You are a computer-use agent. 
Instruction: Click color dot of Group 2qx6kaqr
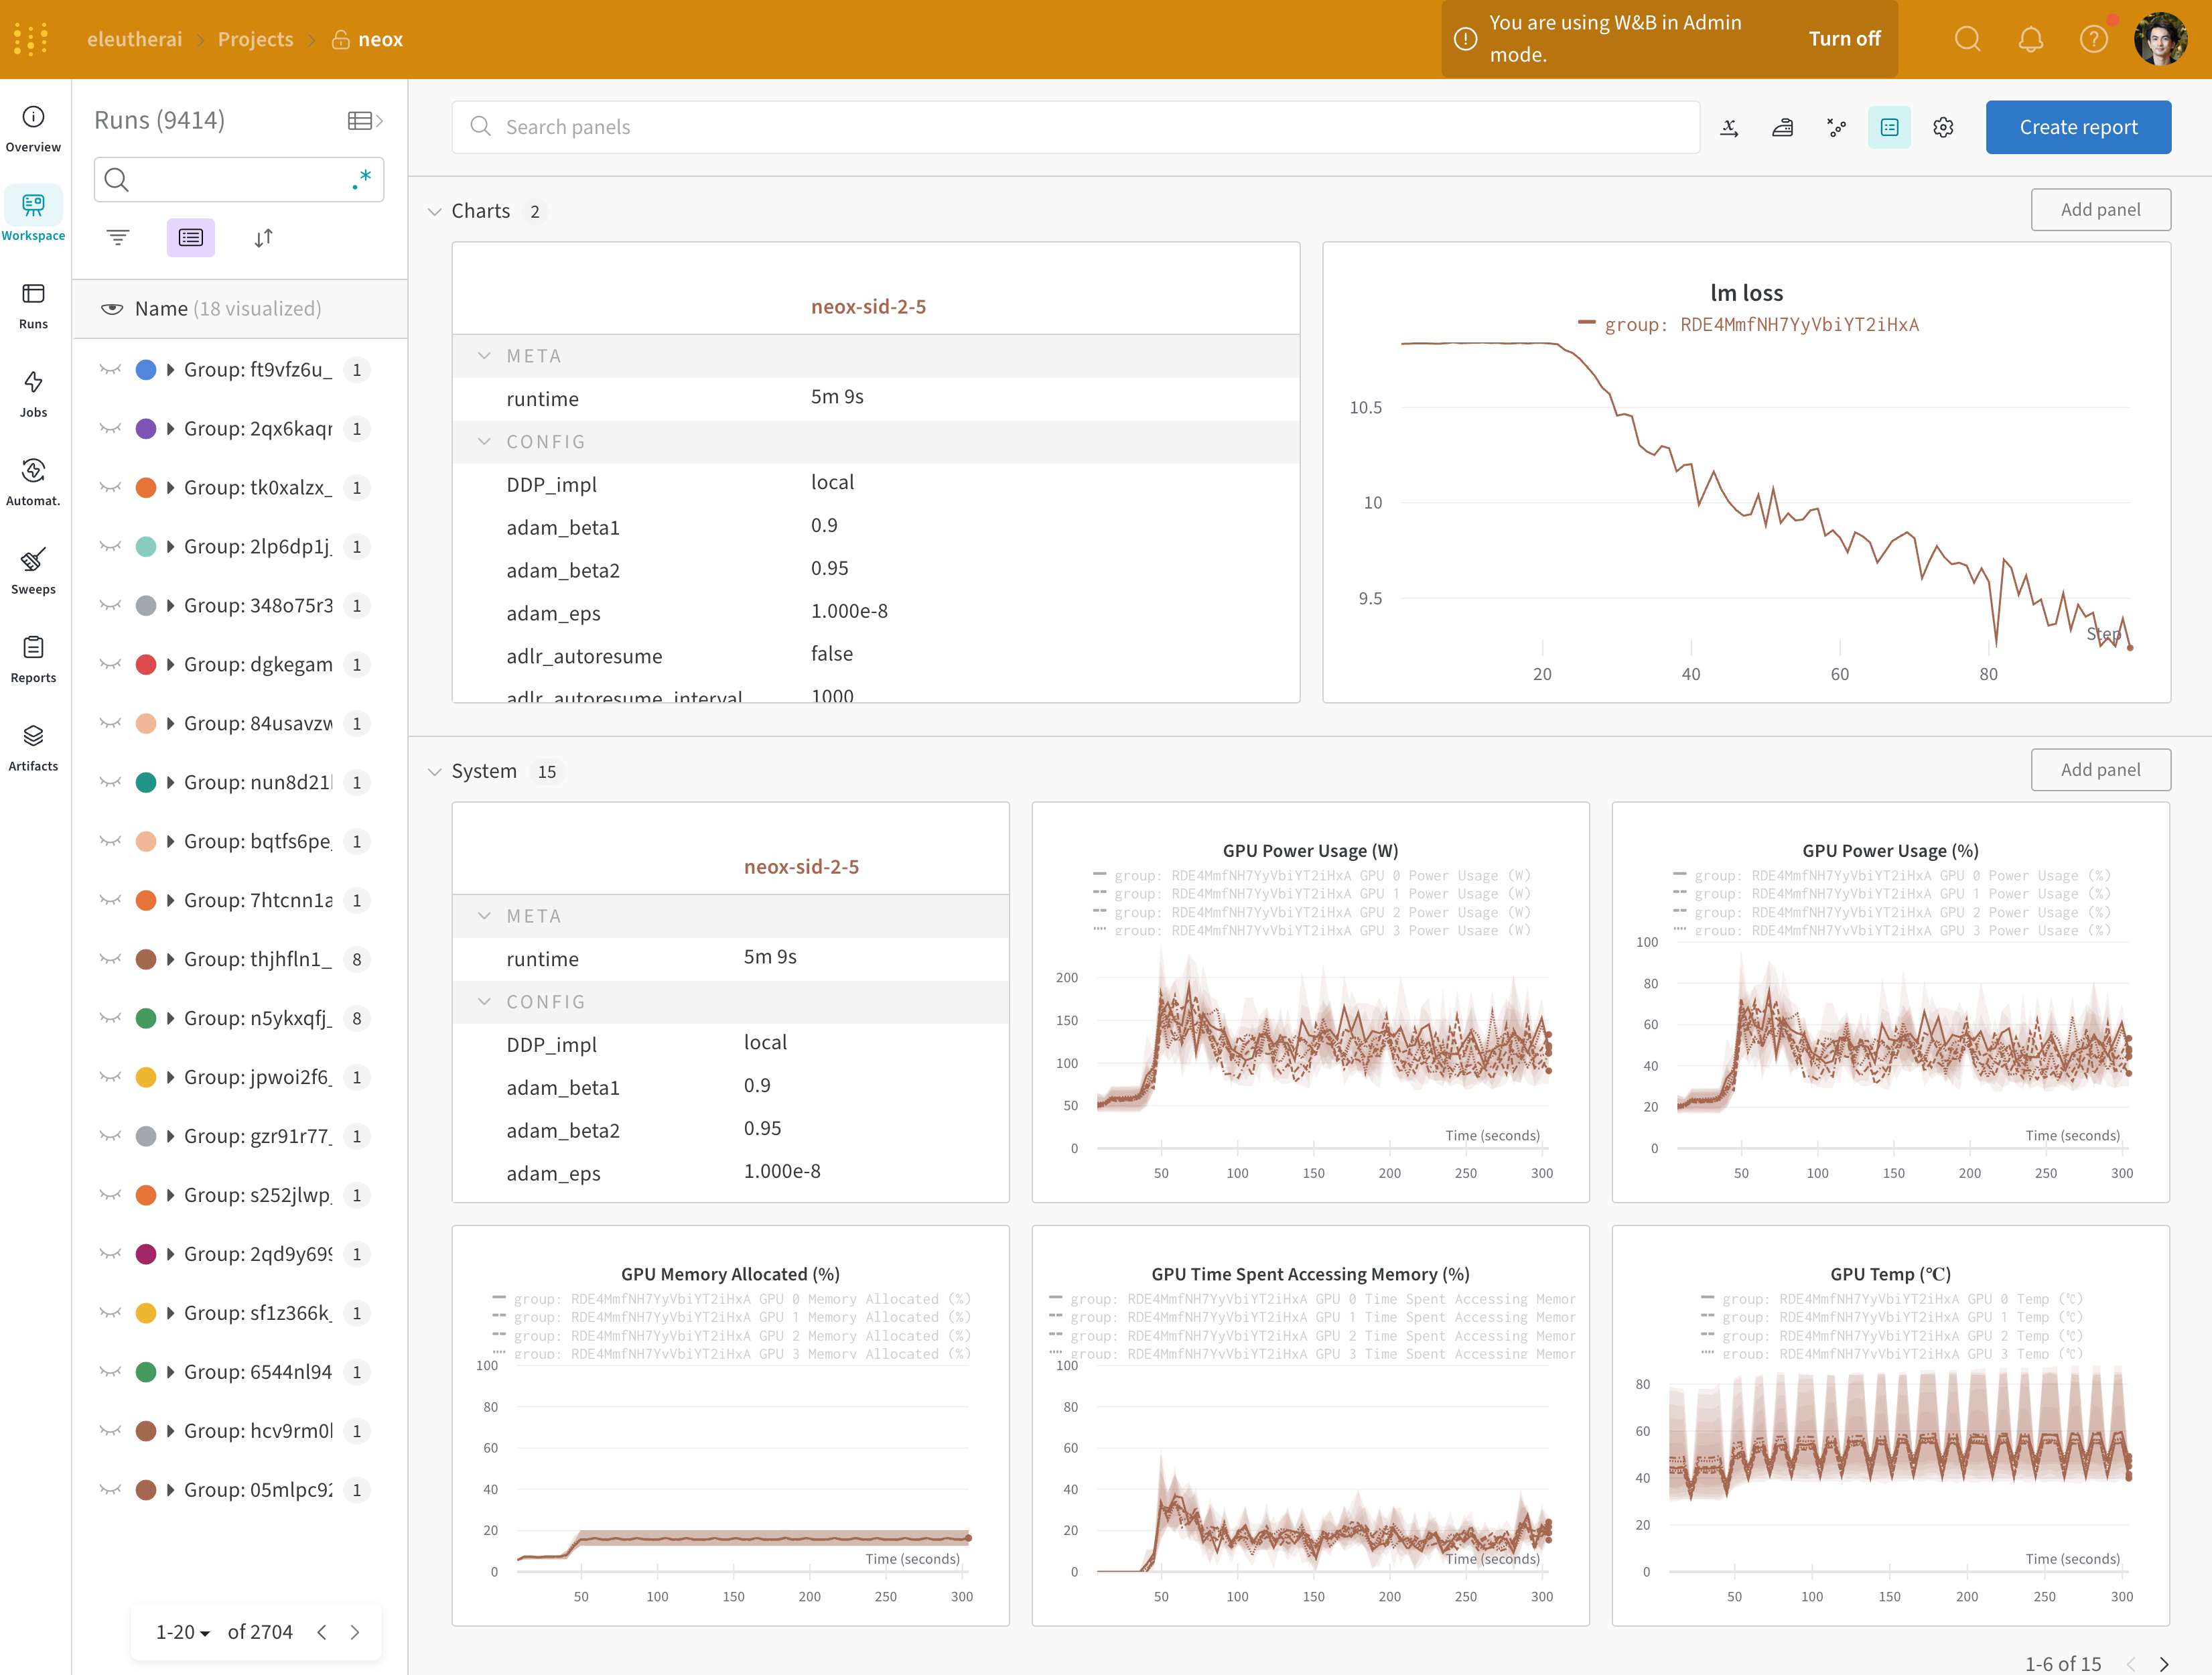coord(146,429)
